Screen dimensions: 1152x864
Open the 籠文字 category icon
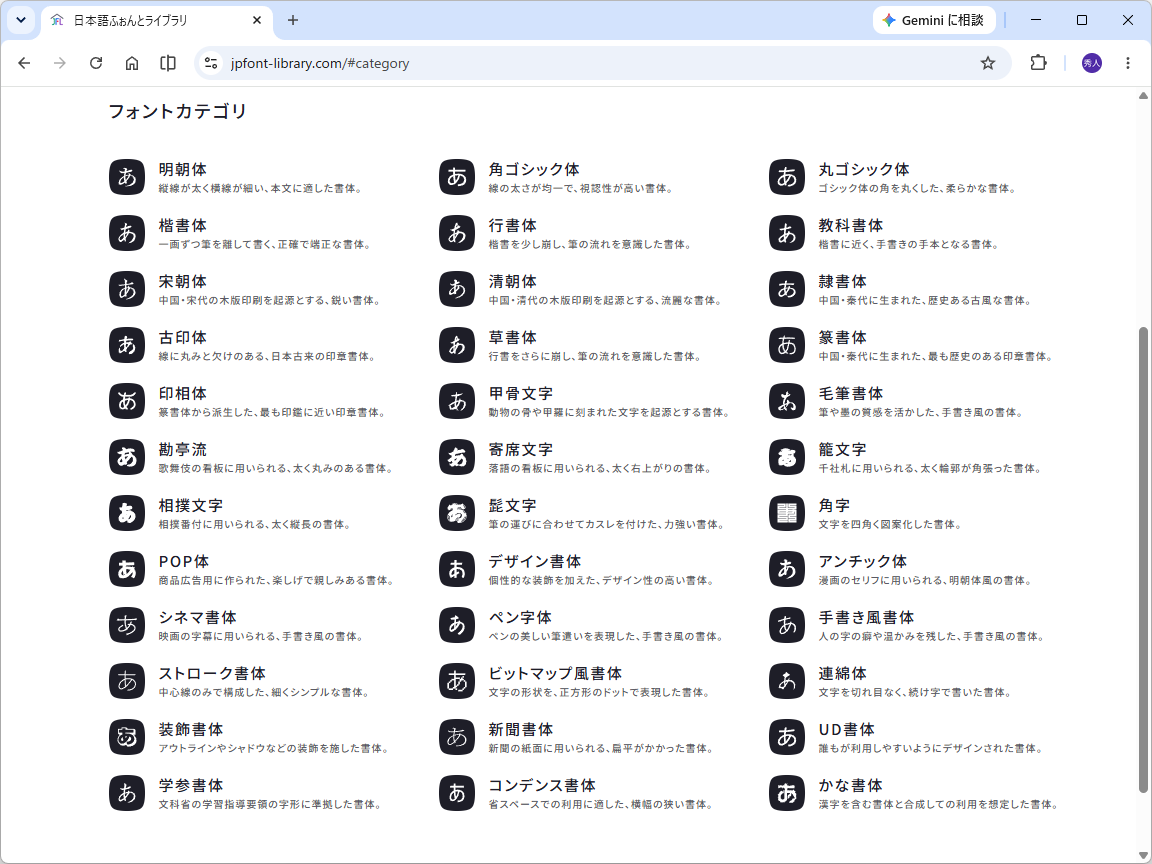pos(787,457)
